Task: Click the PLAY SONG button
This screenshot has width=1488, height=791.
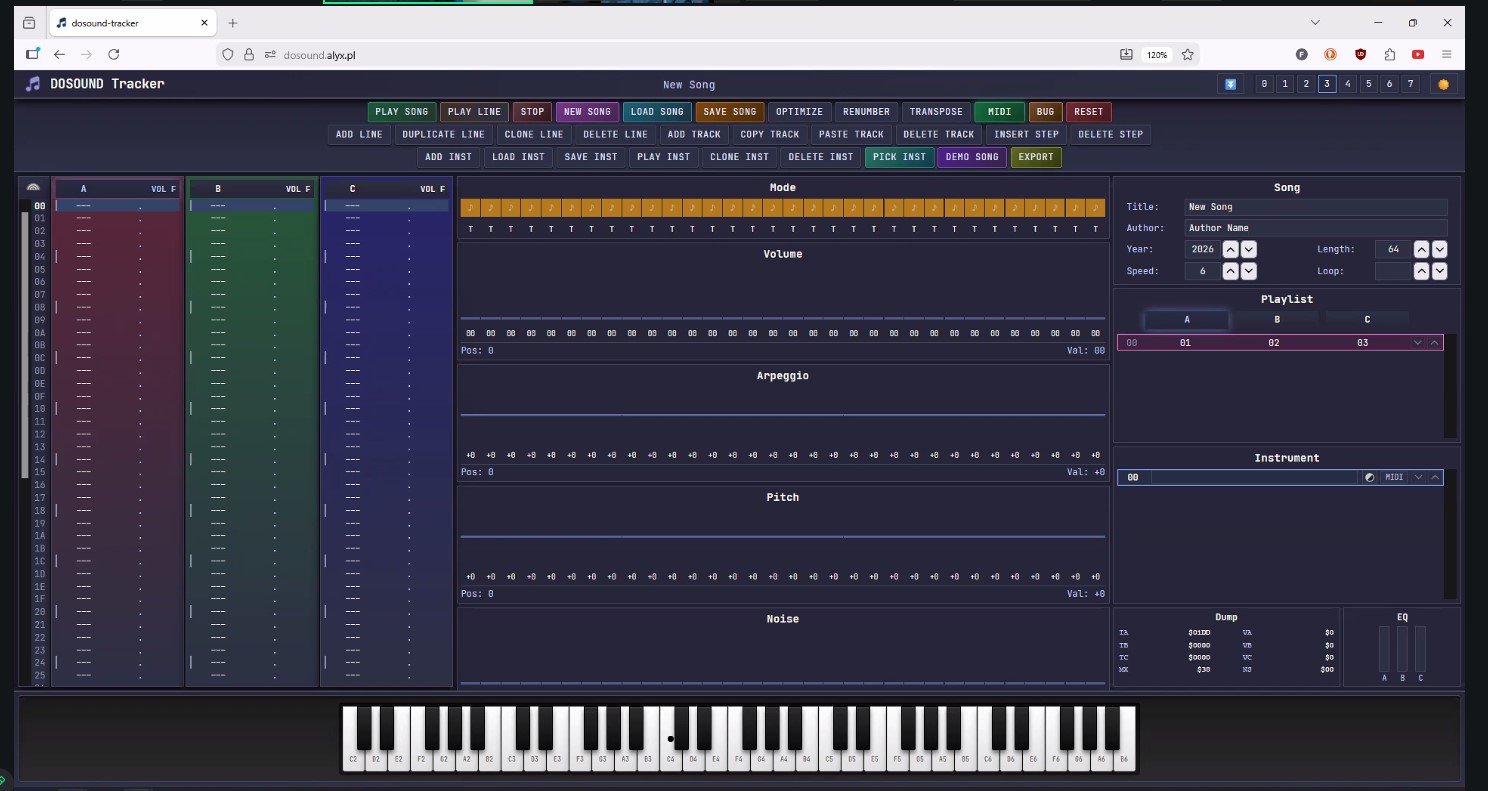Action: point(401,111)
